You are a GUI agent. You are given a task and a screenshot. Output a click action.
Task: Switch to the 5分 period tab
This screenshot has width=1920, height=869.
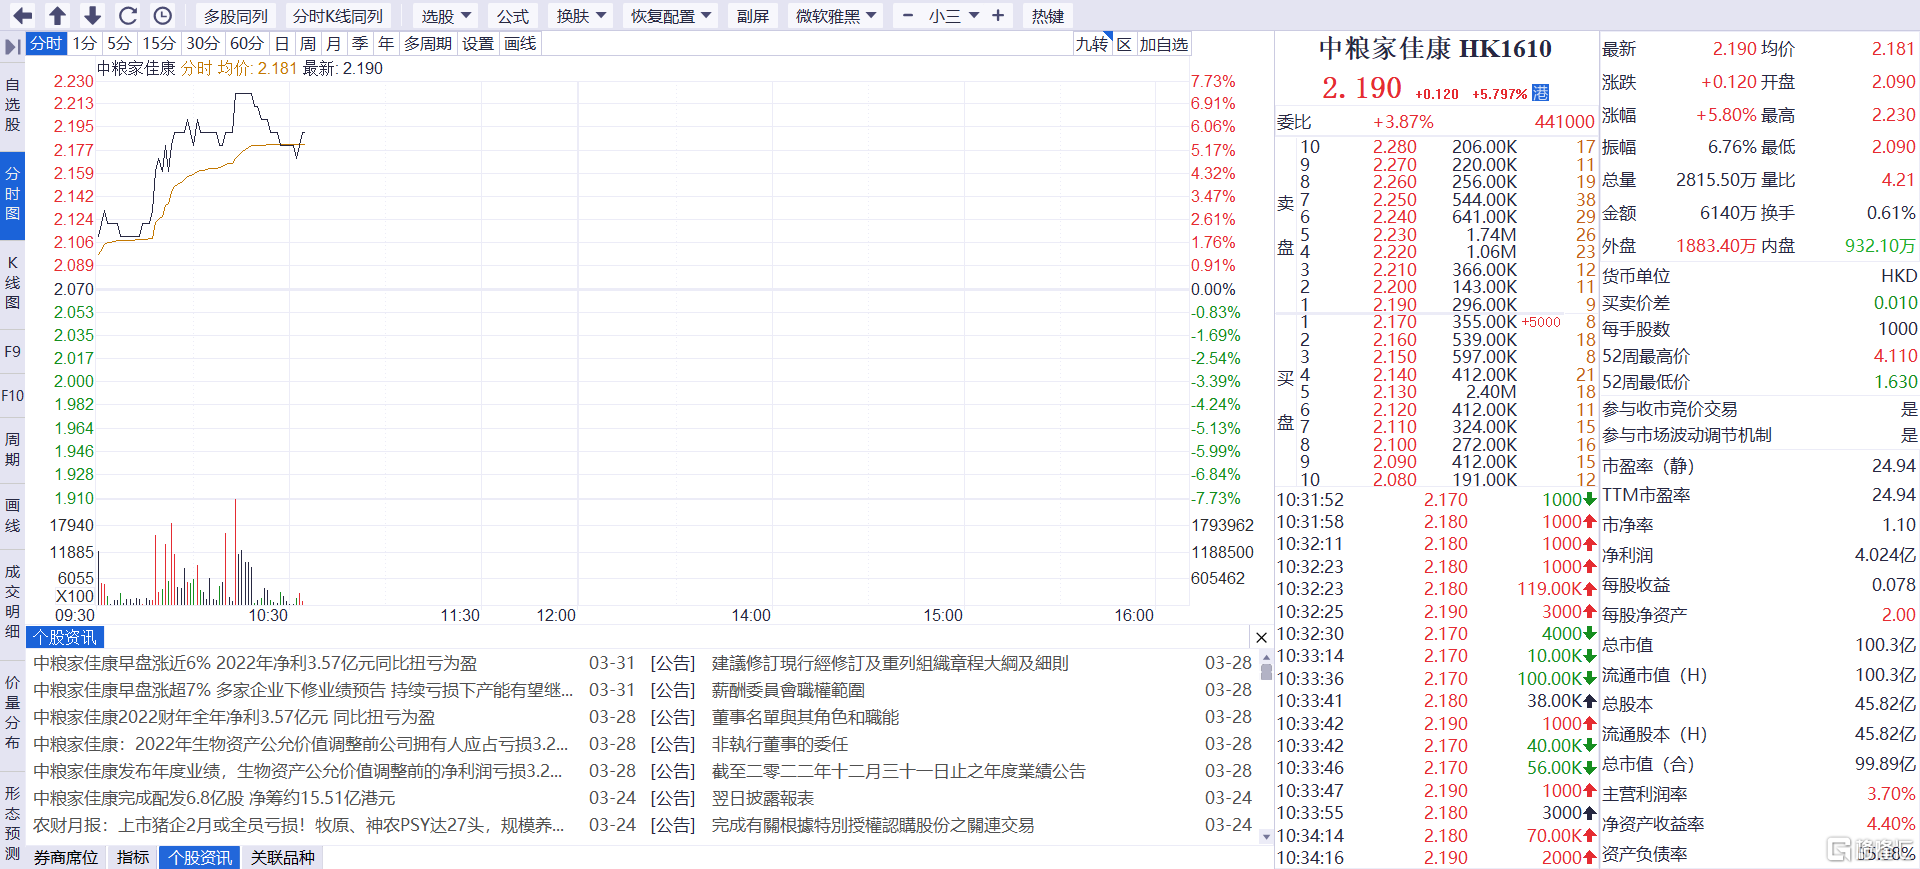point(119,44)
